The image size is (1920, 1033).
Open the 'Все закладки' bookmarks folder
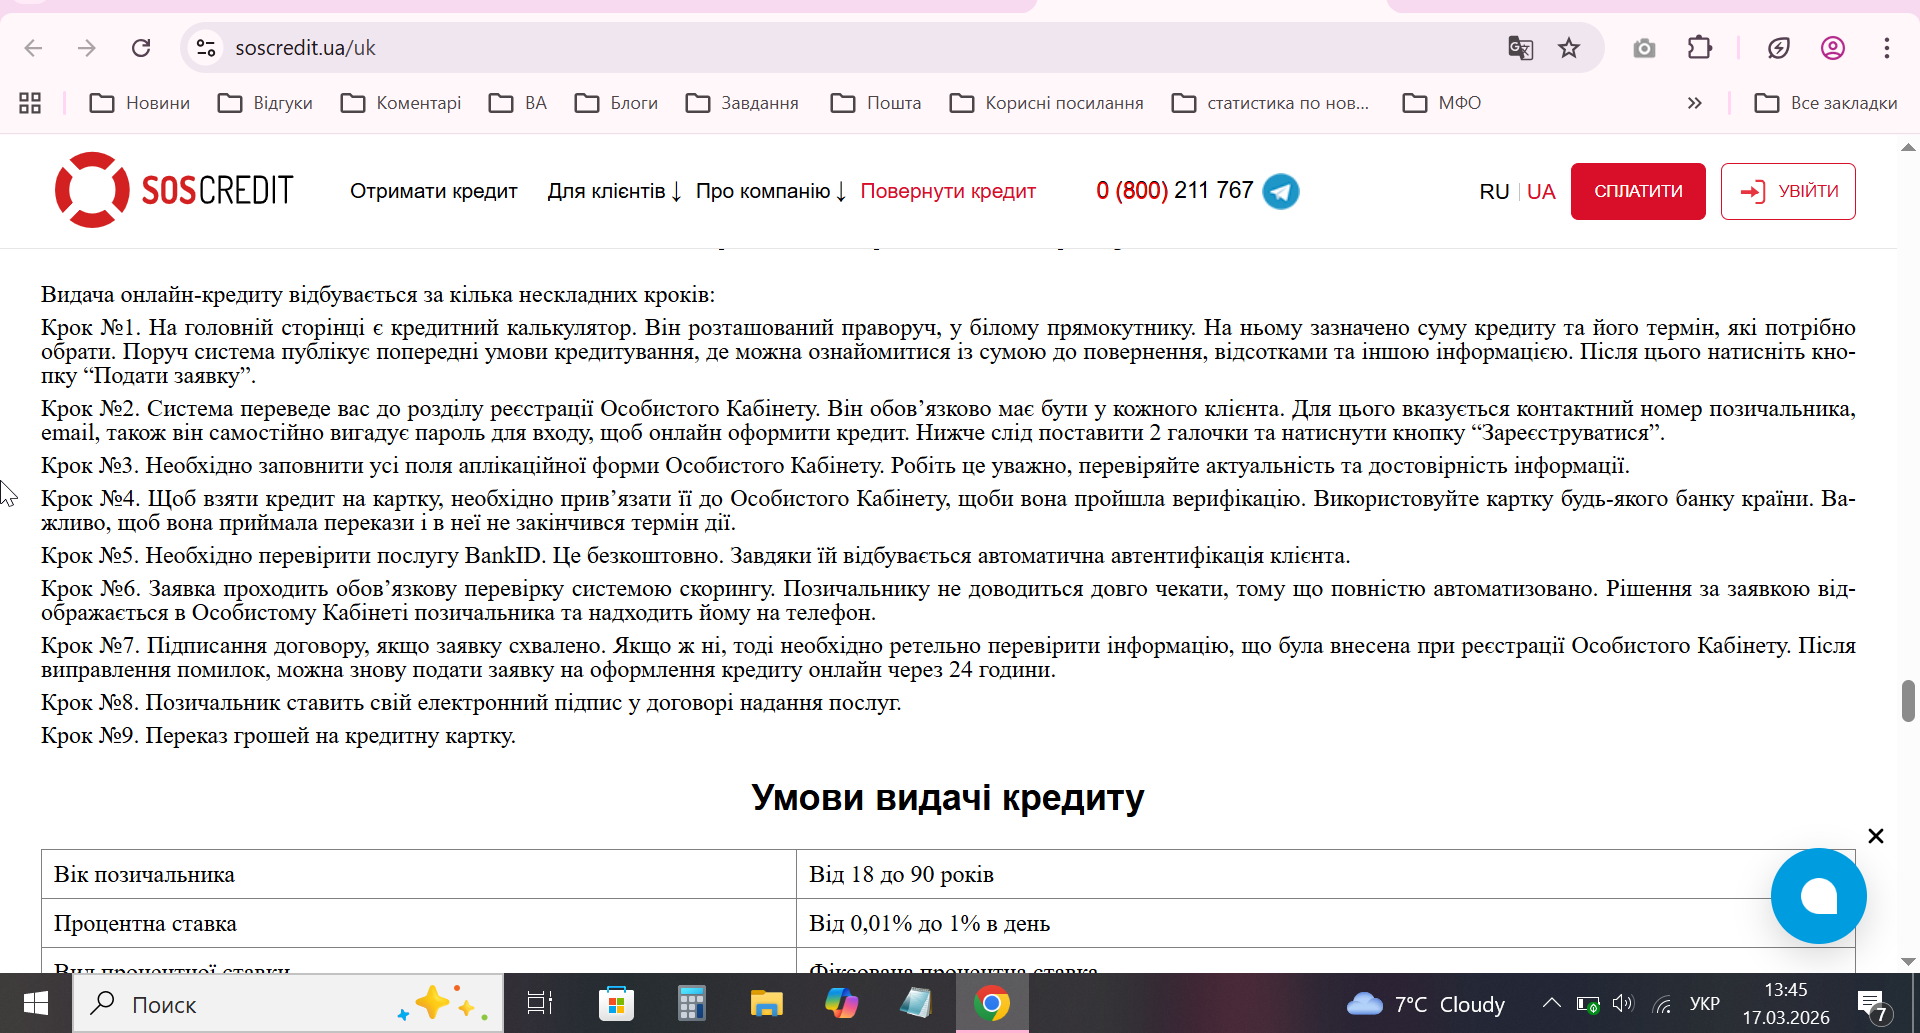point(1826,103)
